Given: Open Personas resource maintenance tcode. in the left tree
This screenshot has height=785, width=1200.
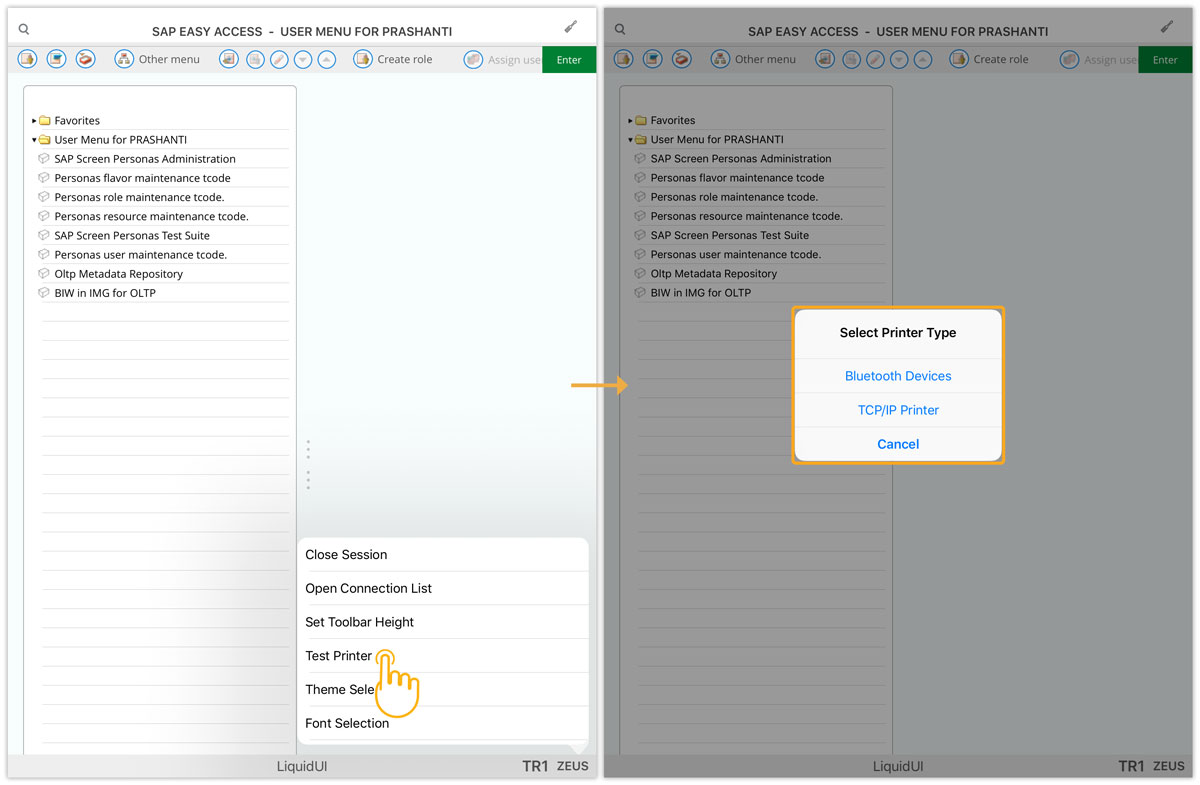Looking at the screenshot, I should pyautogui.click(x=151, y=216).
